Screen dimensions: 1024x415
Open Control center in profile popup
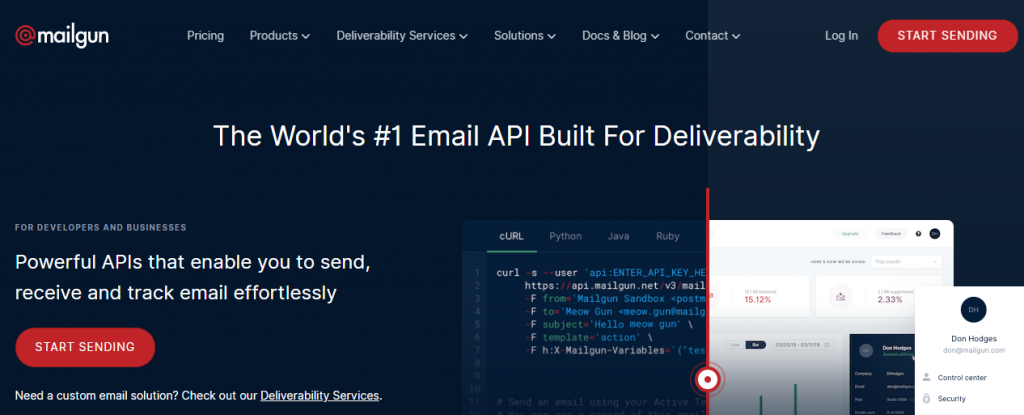962,378
